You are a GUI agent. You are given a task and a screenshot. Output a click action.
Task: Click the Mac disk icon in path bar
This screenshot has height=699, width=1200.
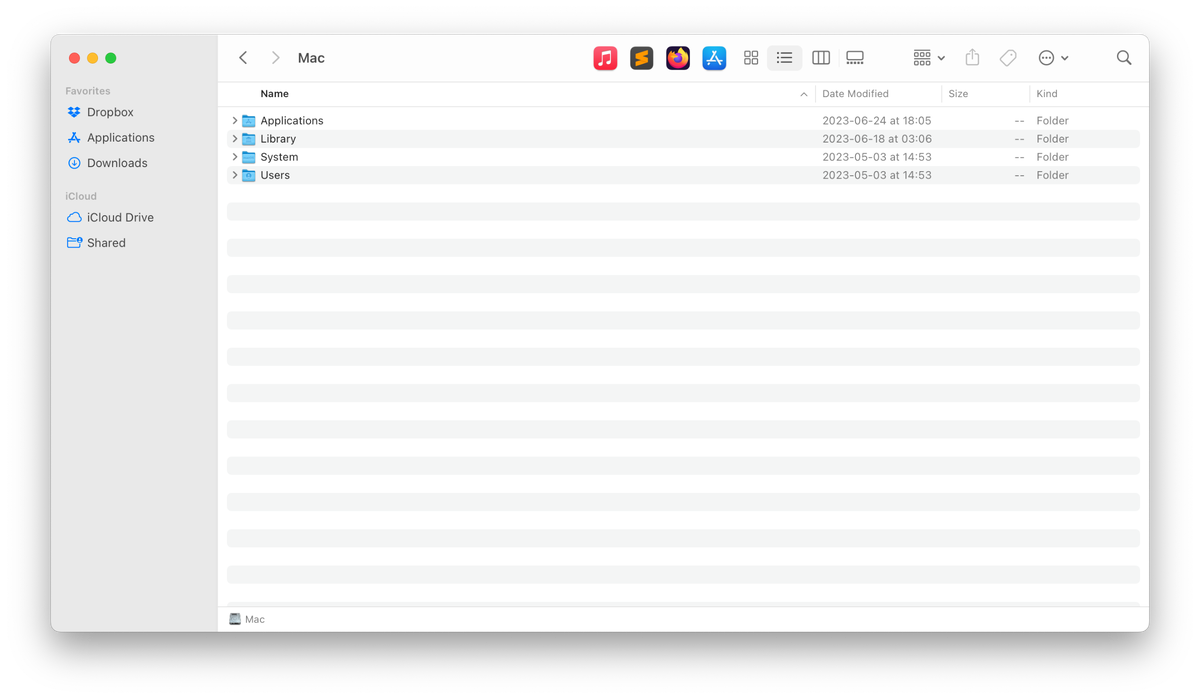[x=235, y=620]
